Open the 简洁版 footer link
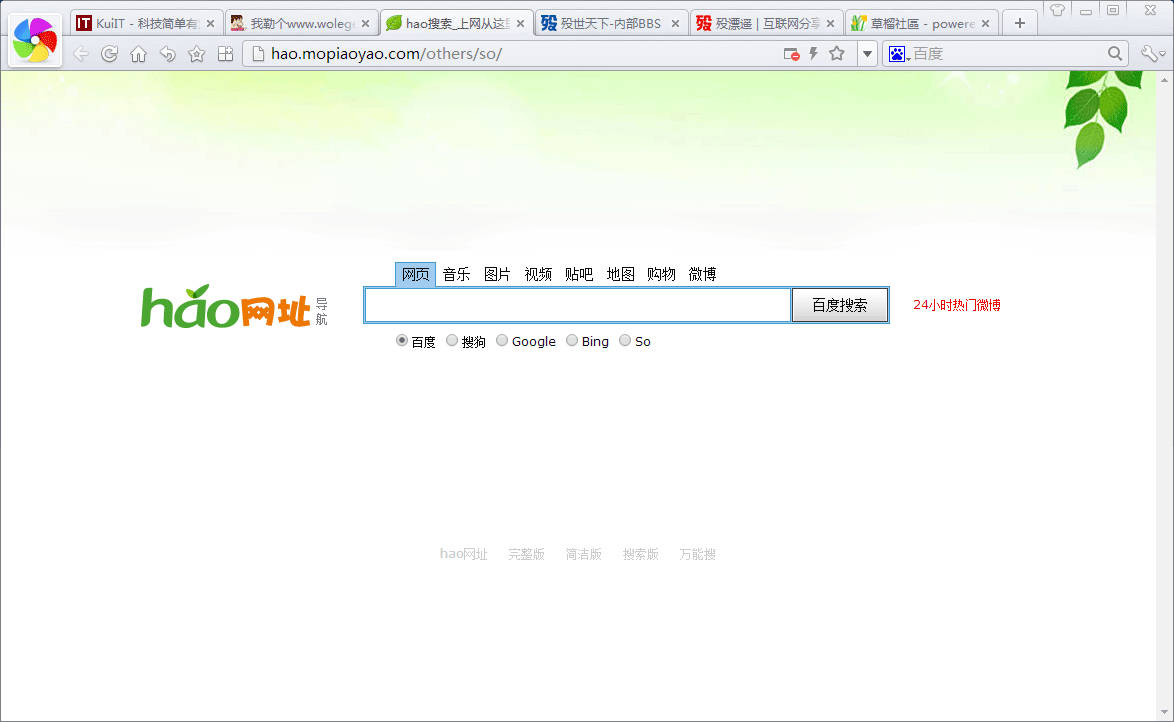This screenshot has width=1174, height=722. point(583,554)
